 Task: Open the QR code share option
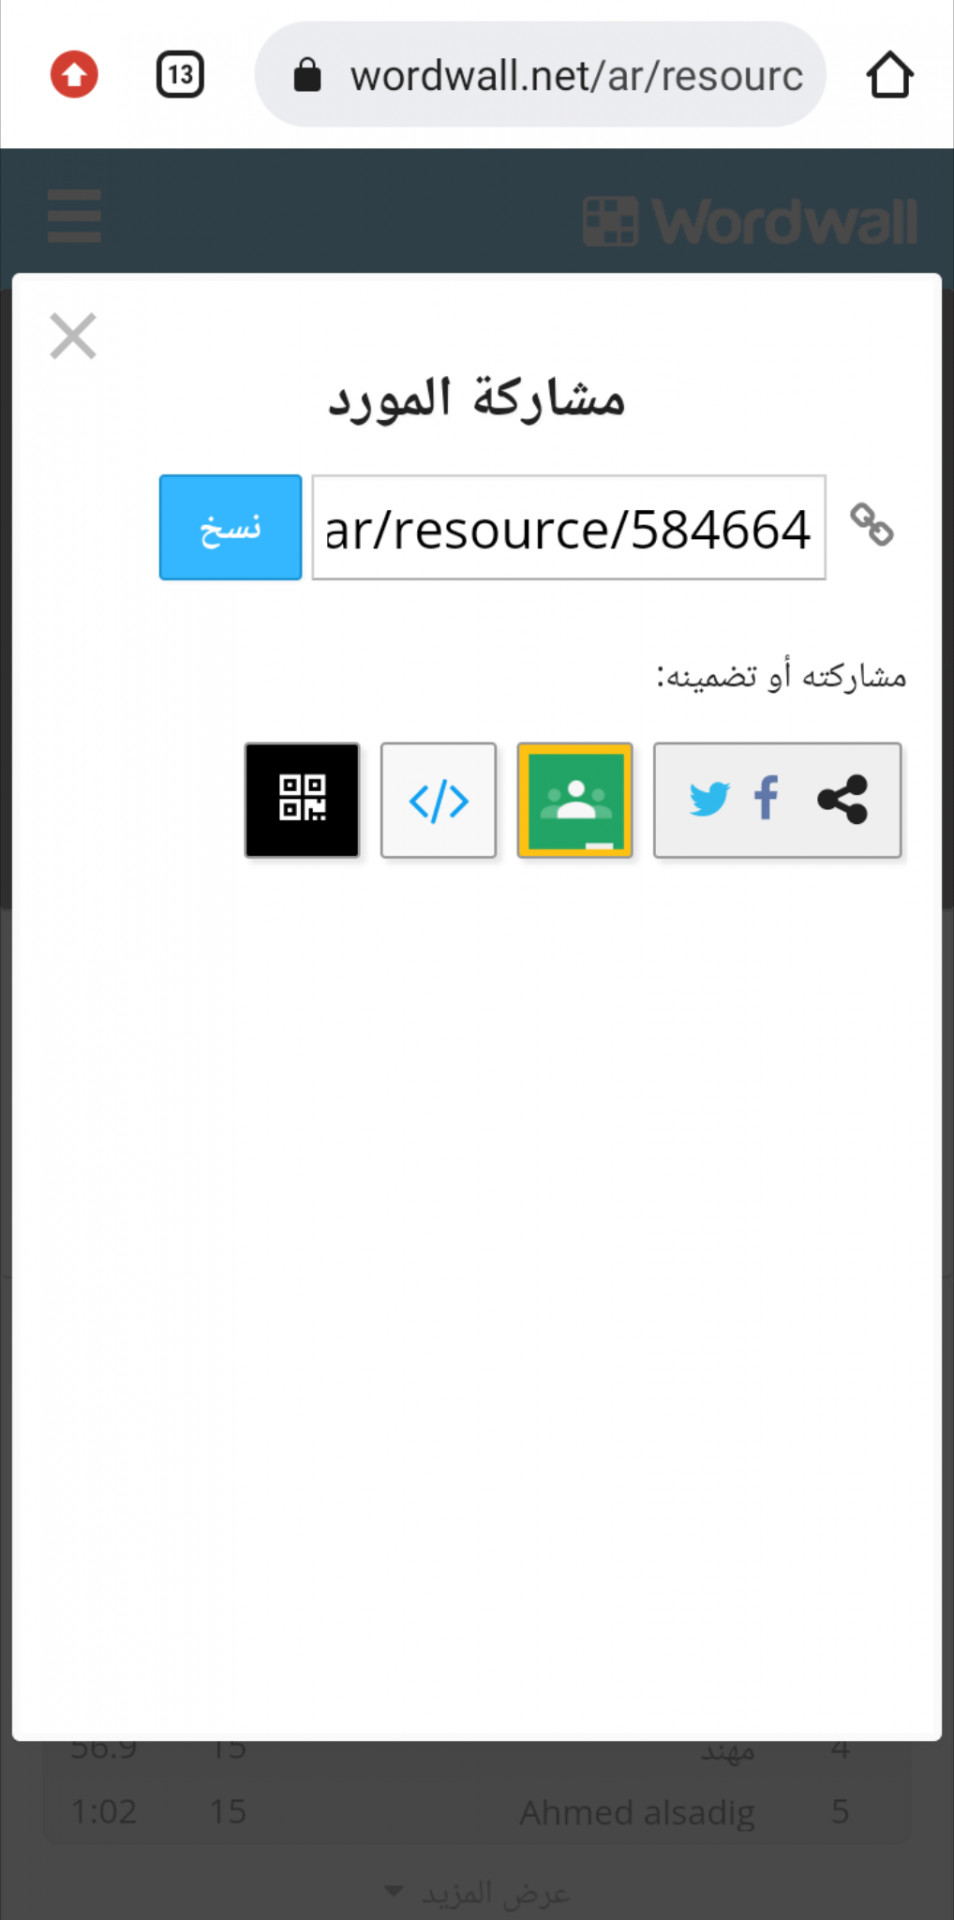pos(302,800)
